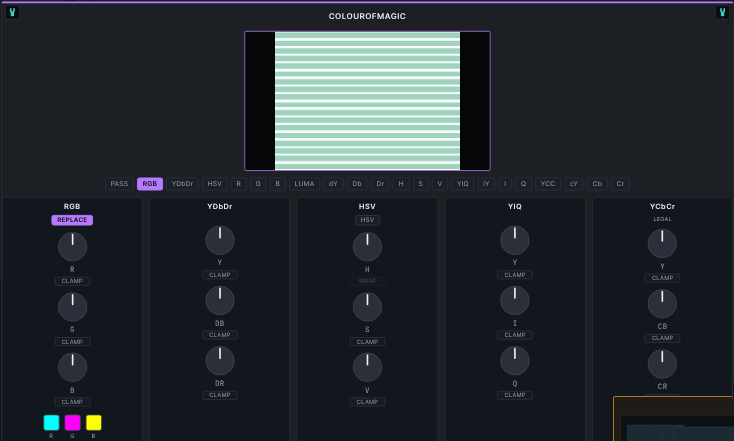Toggle CLAMP under the DR knob
Viewport: 734px width, 441px height.
[x=220, y=395]
